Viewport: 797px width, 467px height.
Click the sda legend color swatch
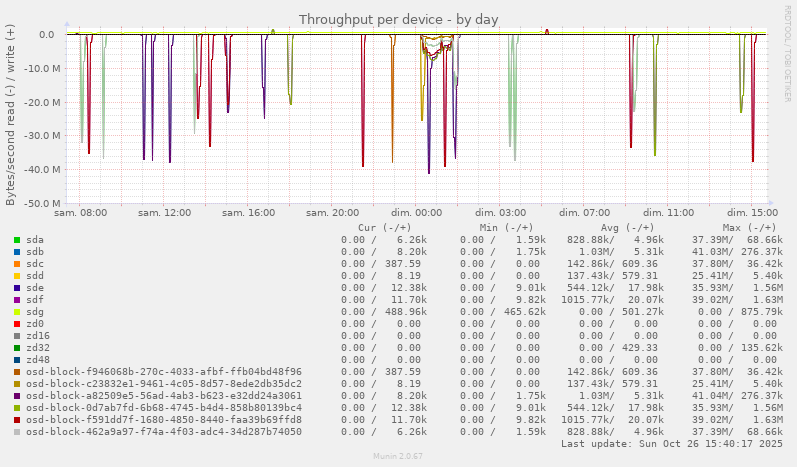17,240
